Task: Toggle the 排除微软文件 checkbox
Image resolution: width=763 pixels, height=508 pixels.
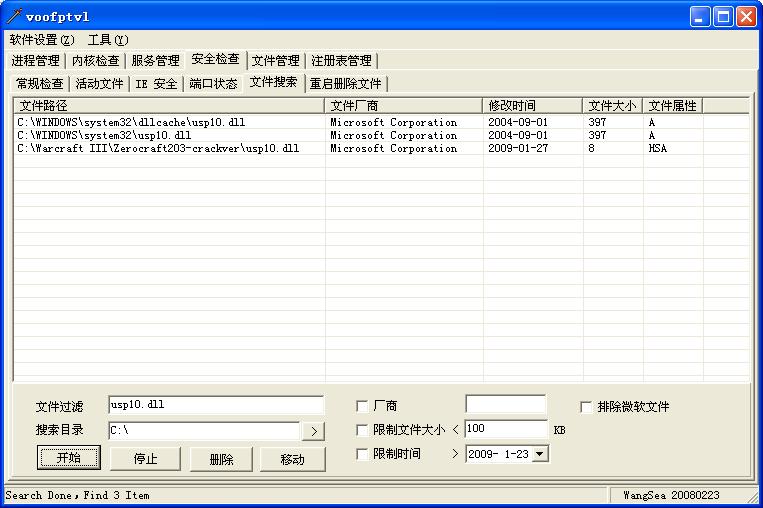Action: pyautogui.click(x=586, y=406)
